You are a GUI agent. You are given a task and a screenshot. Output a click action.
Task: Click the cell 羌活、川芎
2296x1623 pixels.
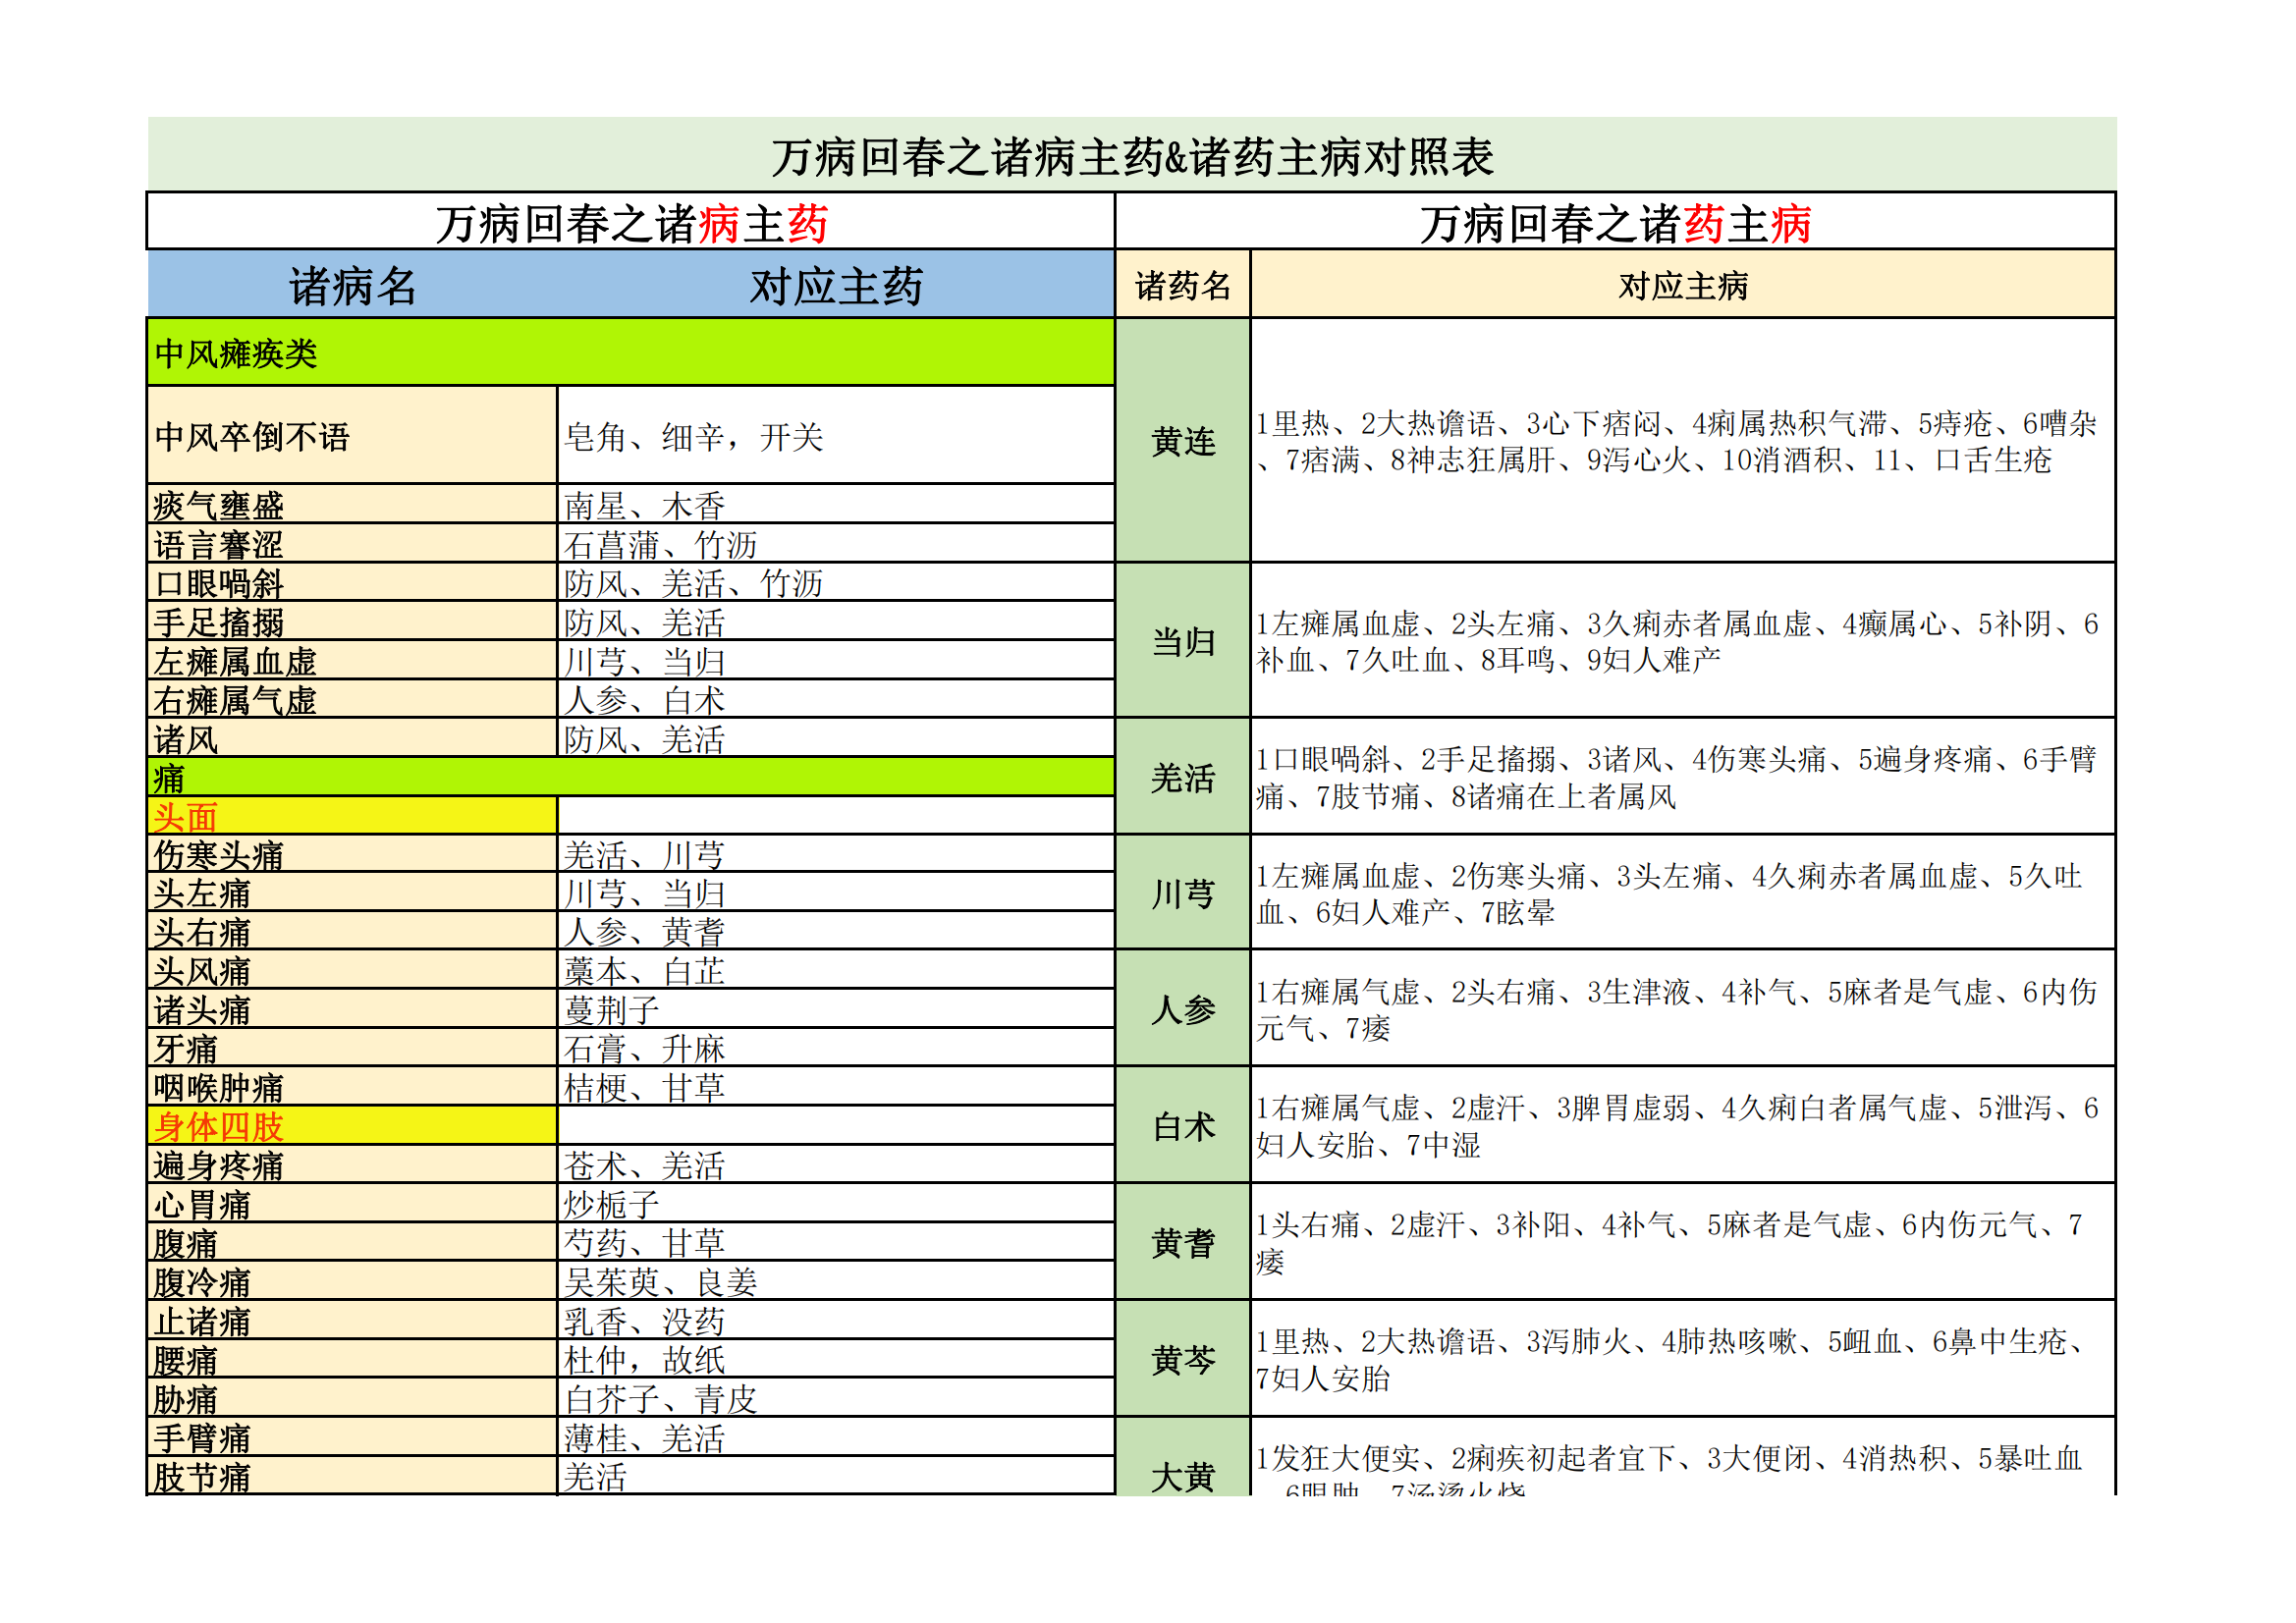(836, 854)
